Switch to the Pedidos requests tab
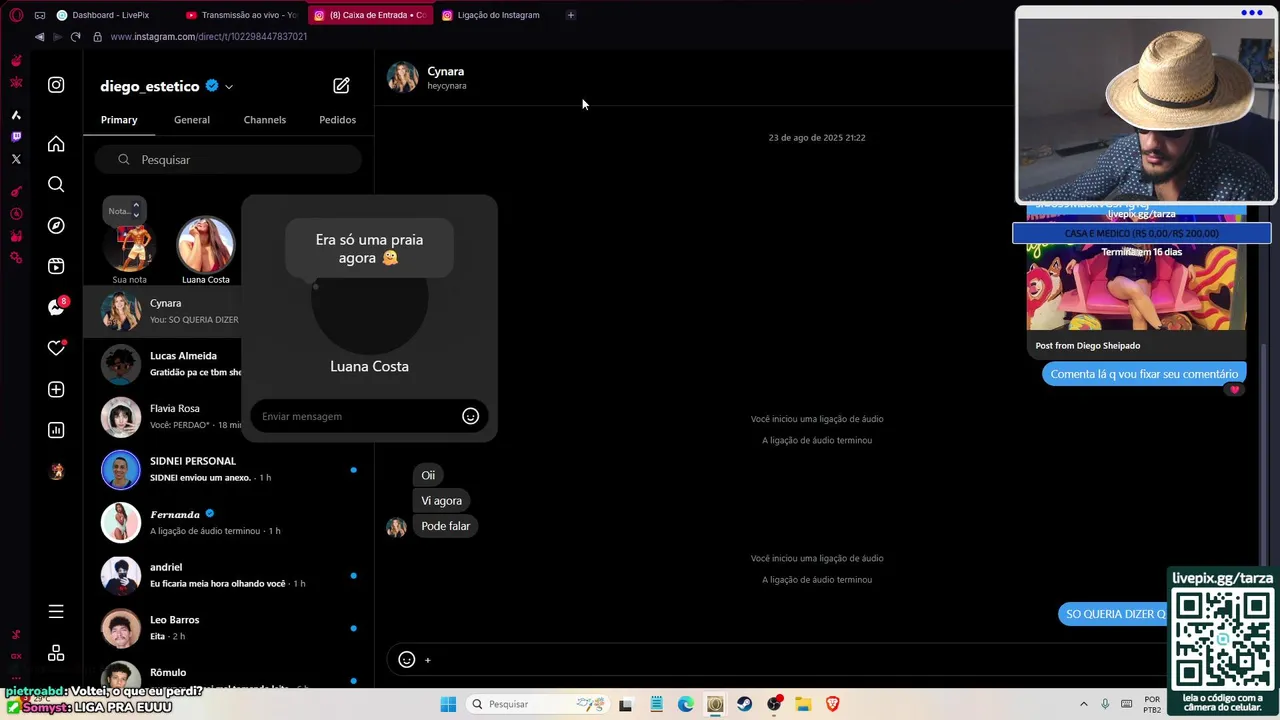This screenshot has height=720, width=1280. (x=337, y=120)
